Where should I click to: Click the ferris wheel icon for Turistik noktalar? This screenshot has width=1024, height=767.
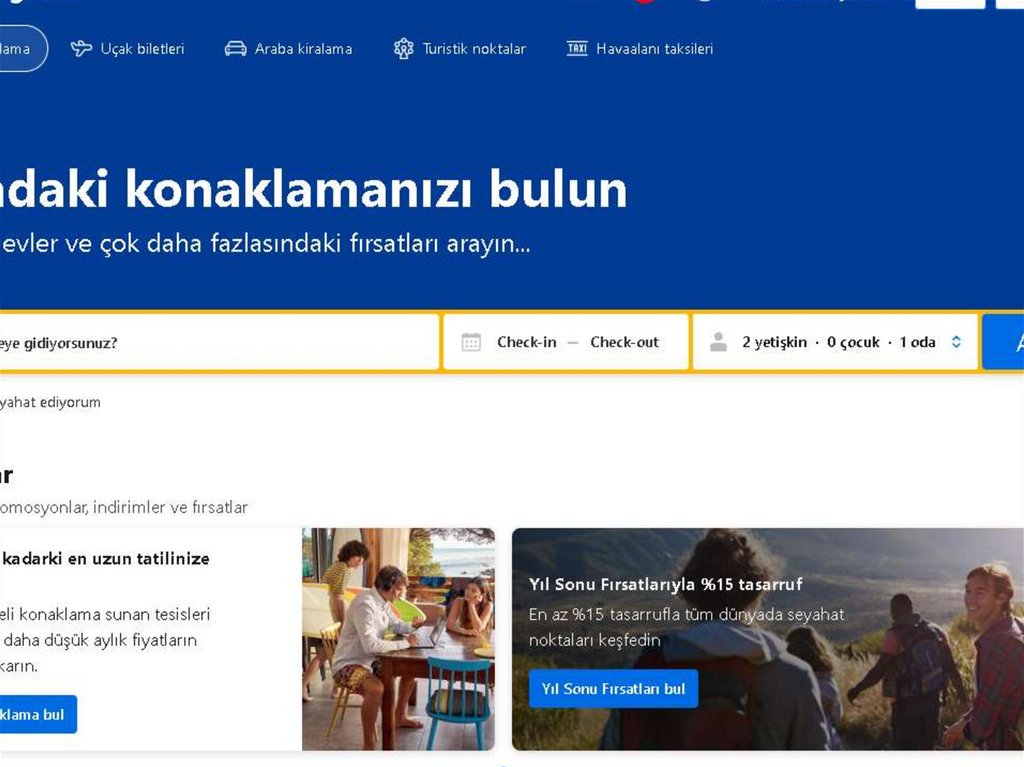click(404, 48)
